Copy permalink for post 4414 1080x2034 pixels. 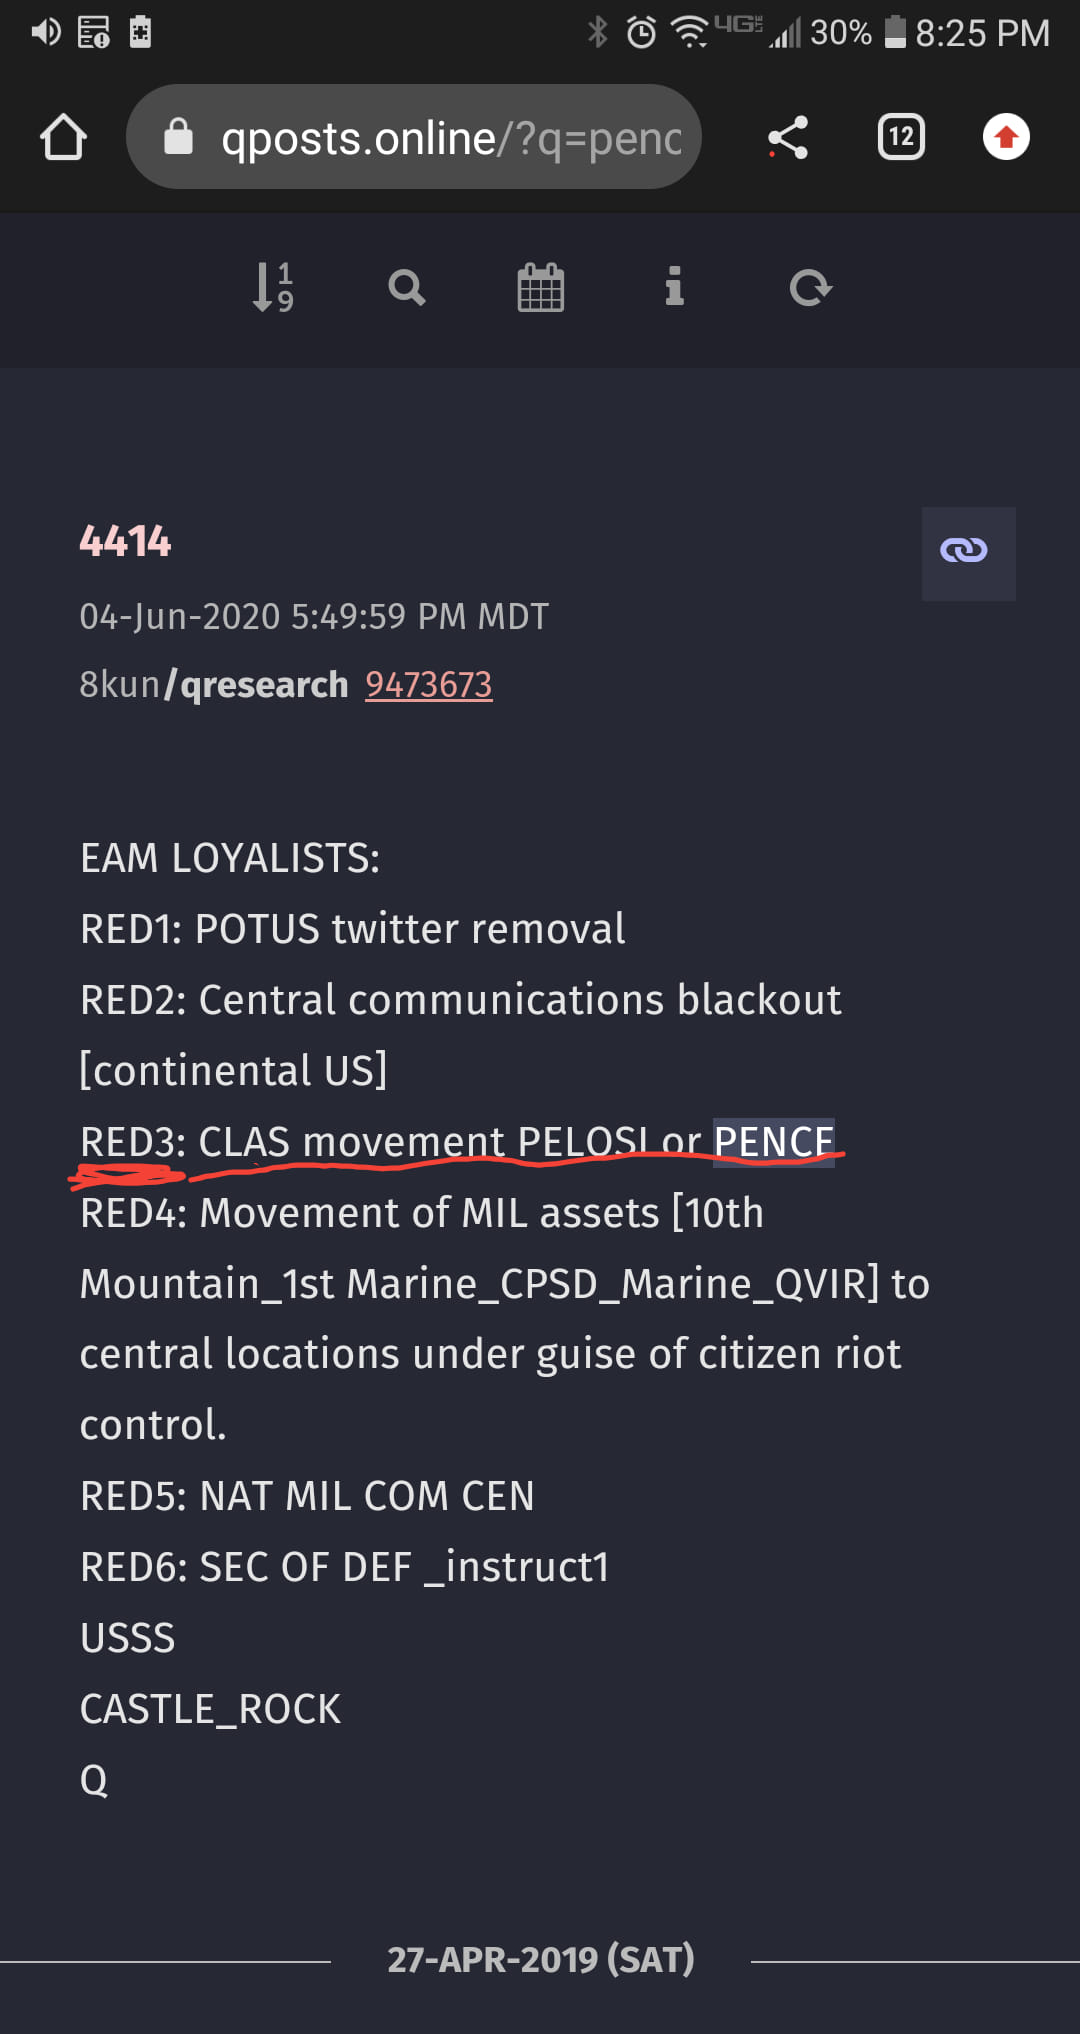tap(967, 553)
